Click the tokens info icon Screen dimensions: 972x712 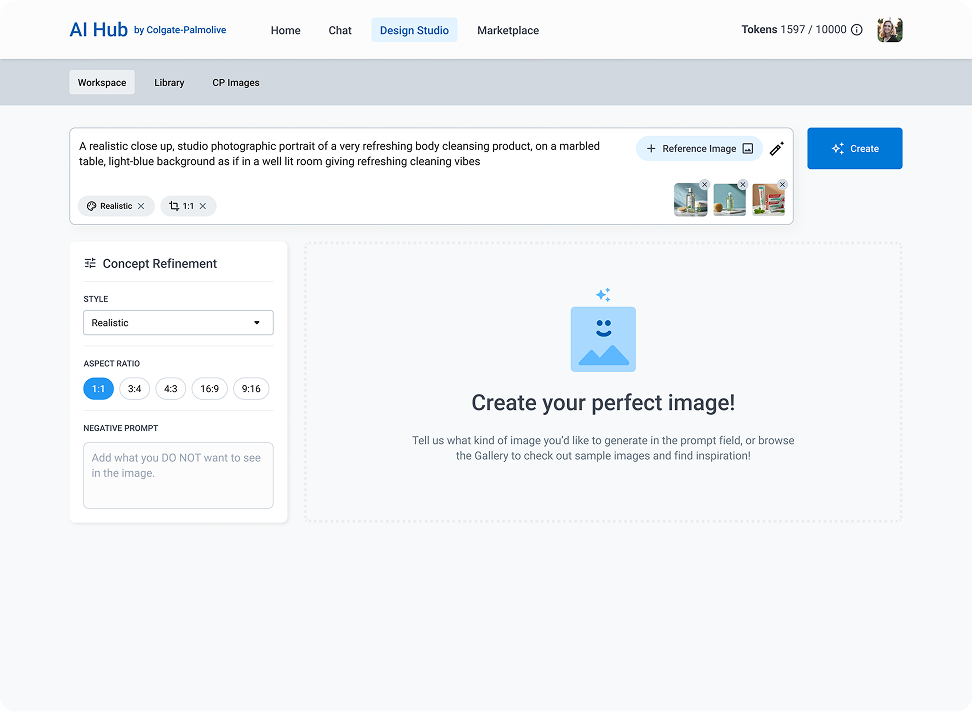pyautogui.click(x=856, y=30)
